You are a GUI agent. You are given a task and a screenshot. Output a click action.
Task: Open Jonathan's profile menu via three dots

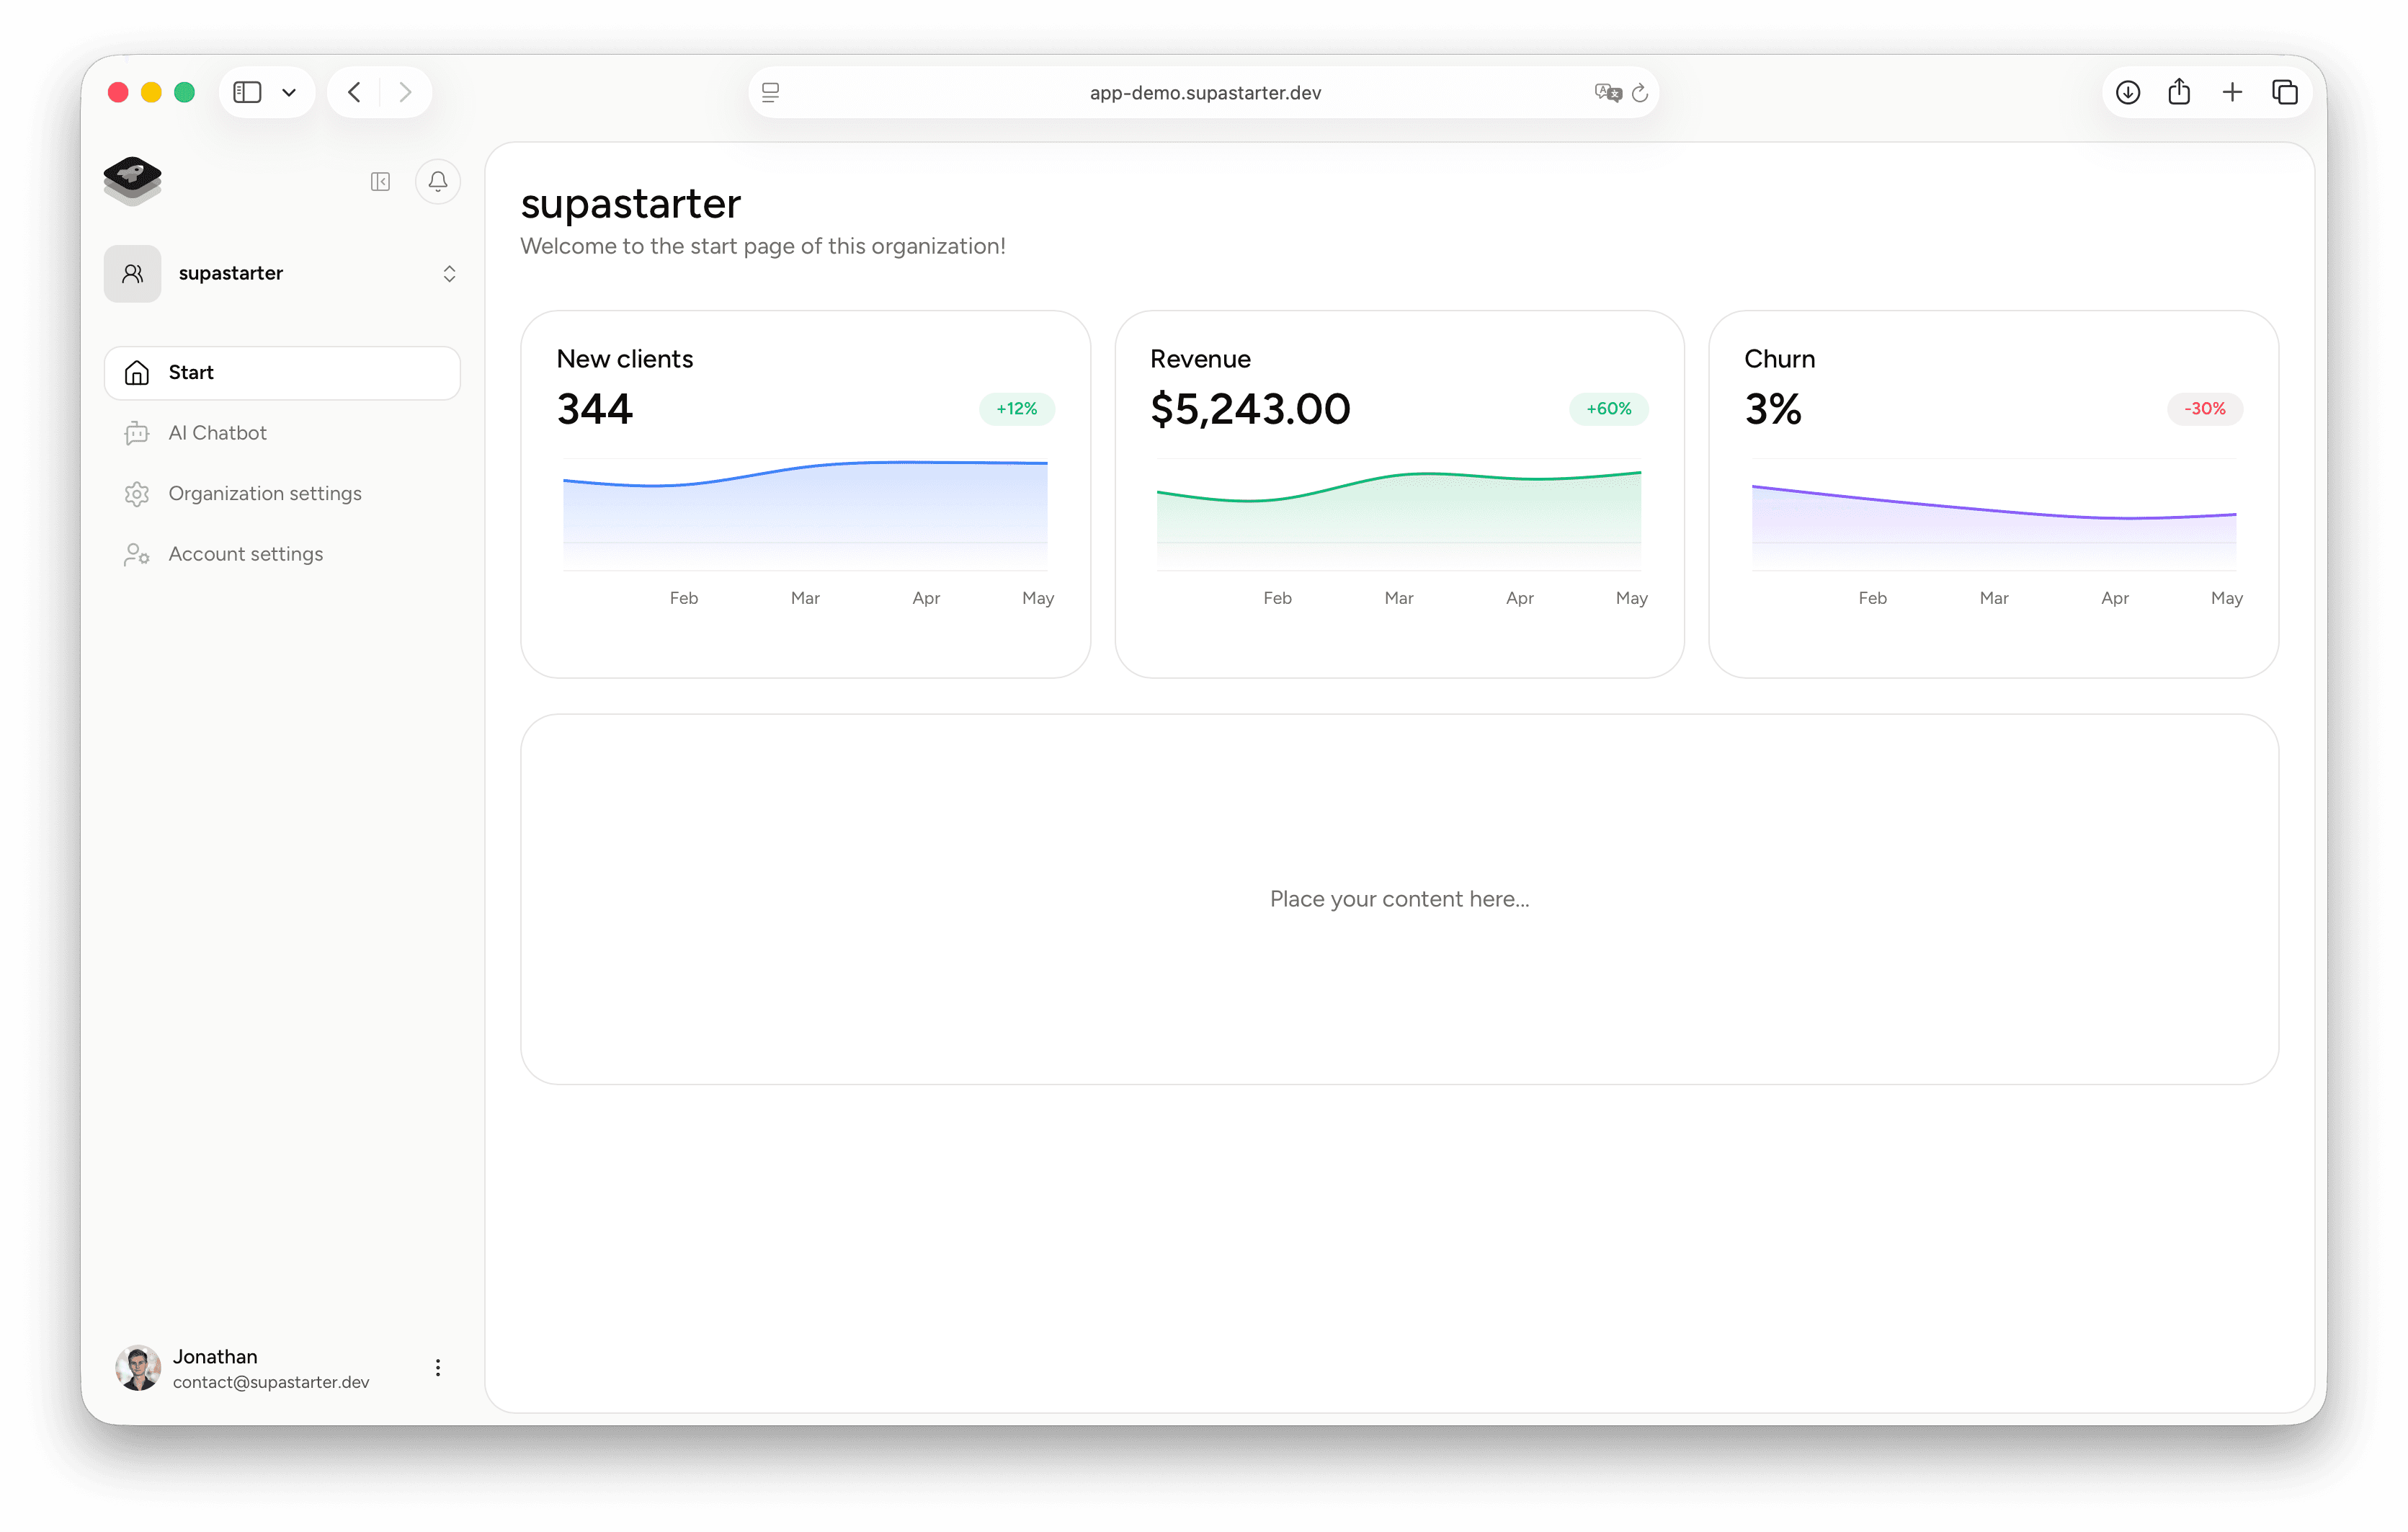click(x=437, y=1367)
